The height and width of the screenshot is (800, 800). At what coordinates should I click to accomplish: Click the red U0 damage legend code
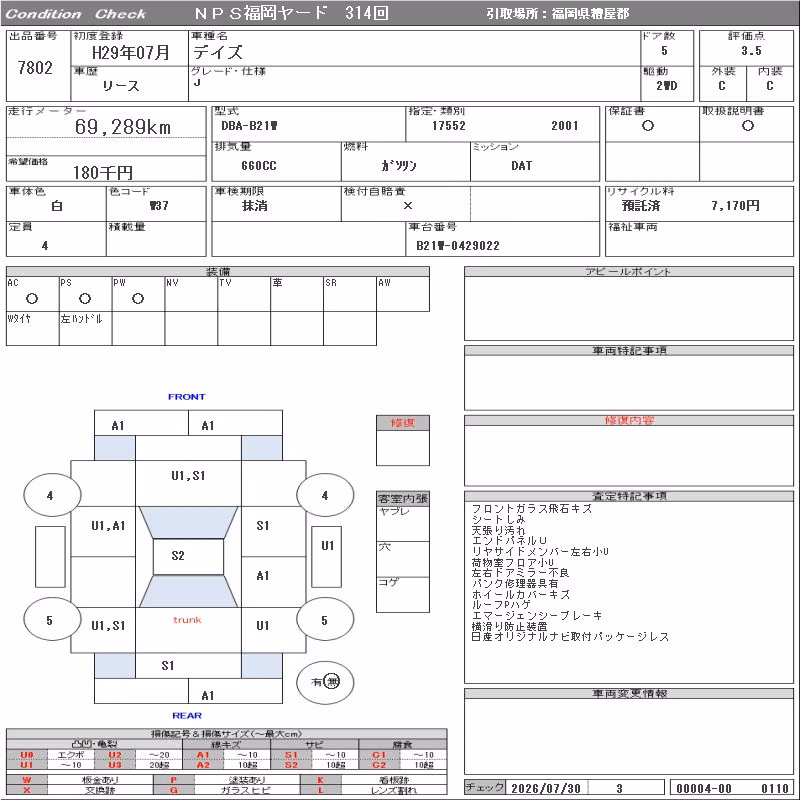27,755
